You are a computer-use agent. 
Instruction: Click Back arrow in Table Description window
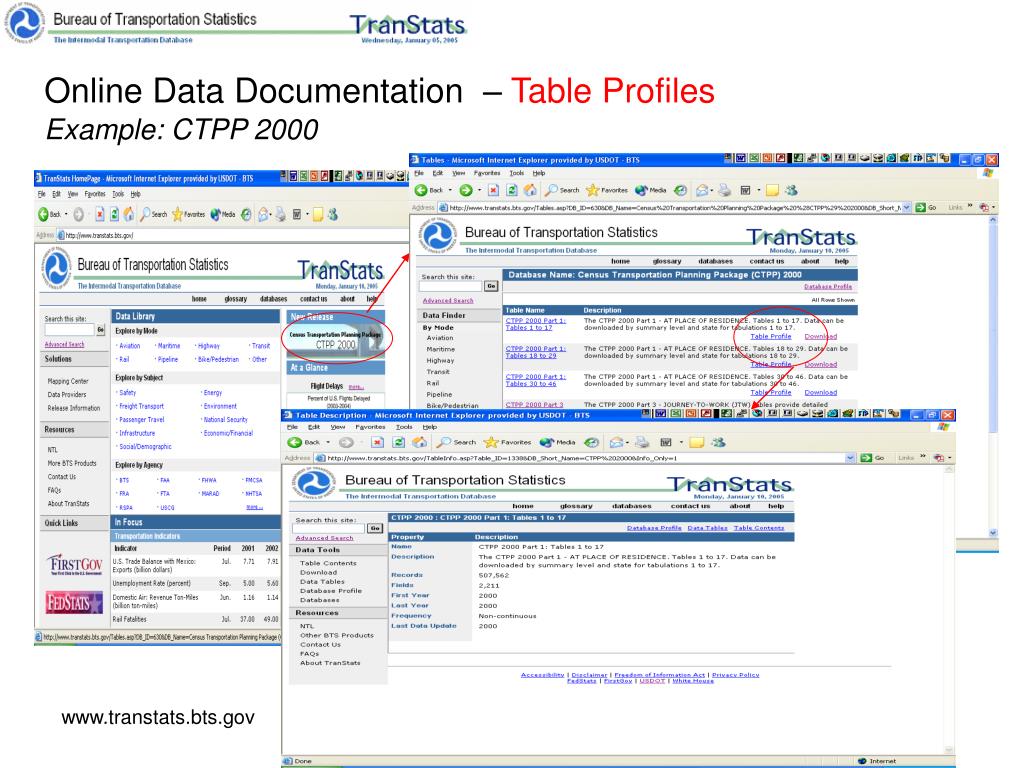pyautogui.click(x=295, y=442)
